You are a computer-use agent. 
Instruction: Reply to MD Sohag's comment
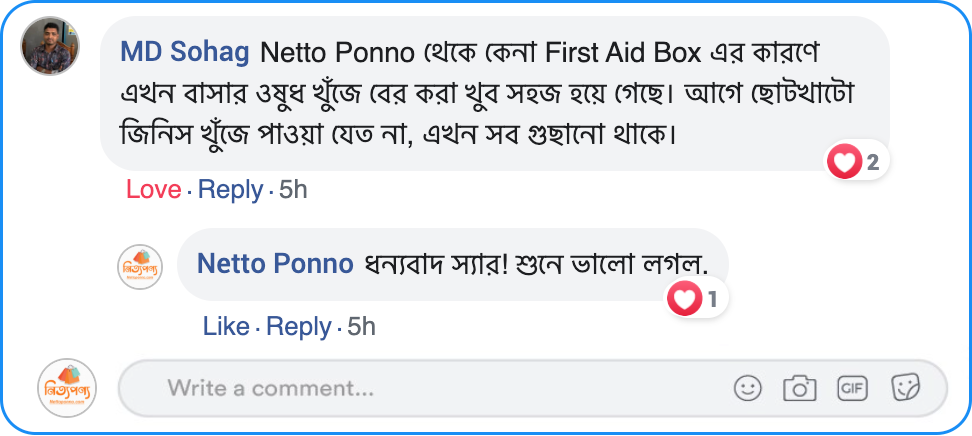(x=230, y=190)
